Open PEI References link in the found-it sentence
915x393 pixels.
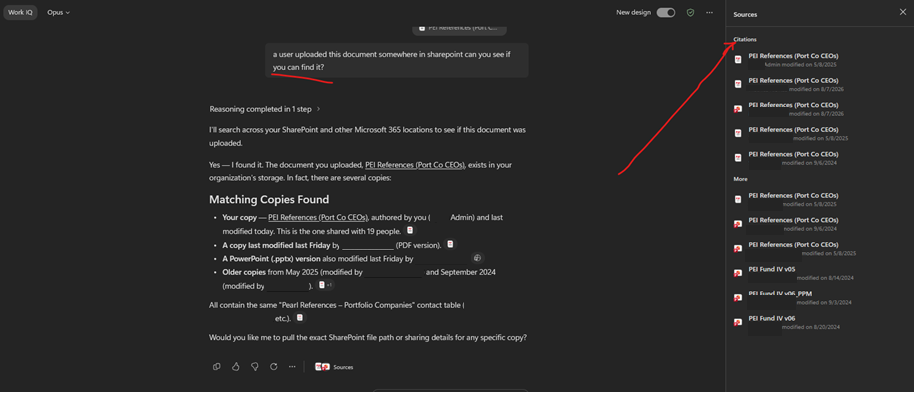tap(414, 165)
